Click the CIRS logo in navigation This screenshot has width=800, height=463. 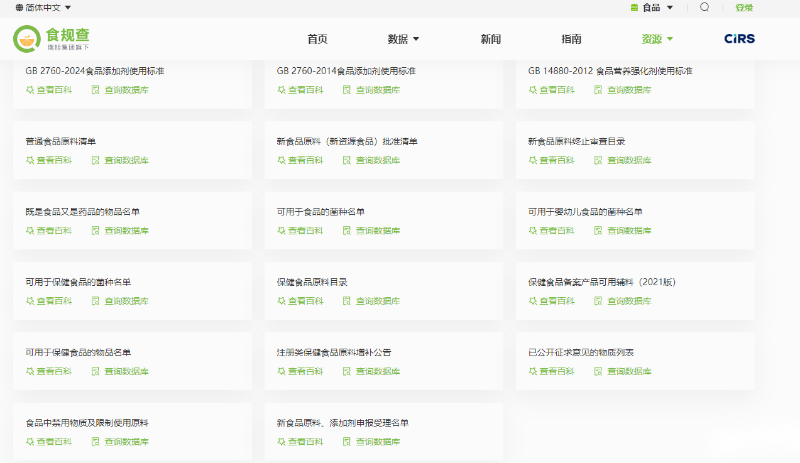[x=739, y=39]
